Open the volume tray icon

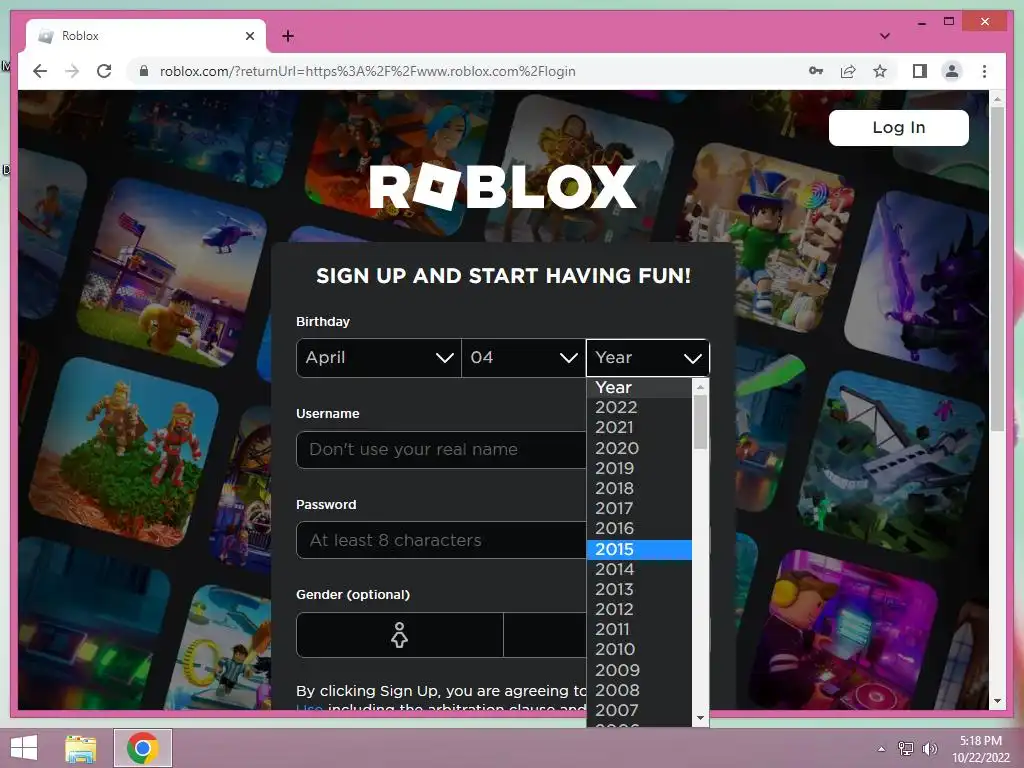pos(929,748)
